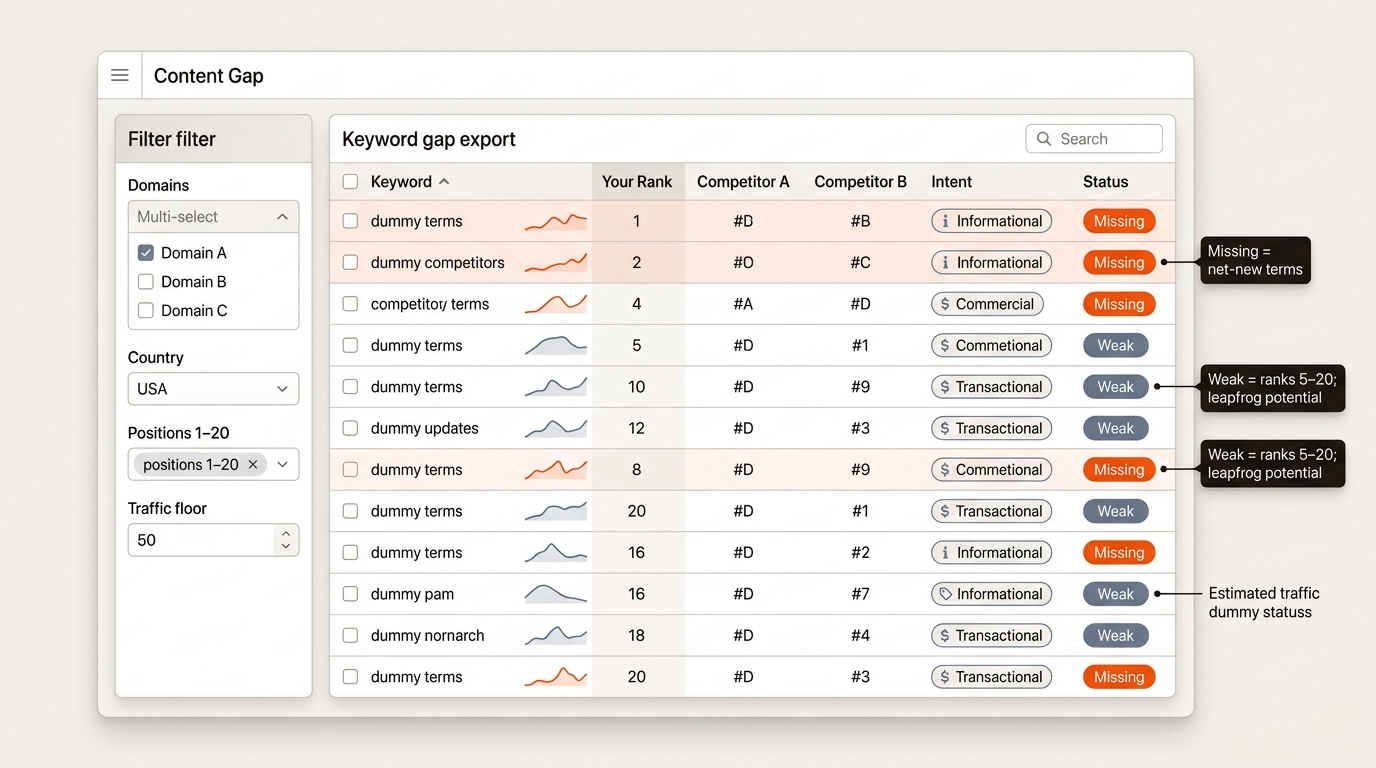Click the dollar icon in dummy nornarch's Transactional tag
Viewport: 1376px width, 768px height.
tap(945, 635)
